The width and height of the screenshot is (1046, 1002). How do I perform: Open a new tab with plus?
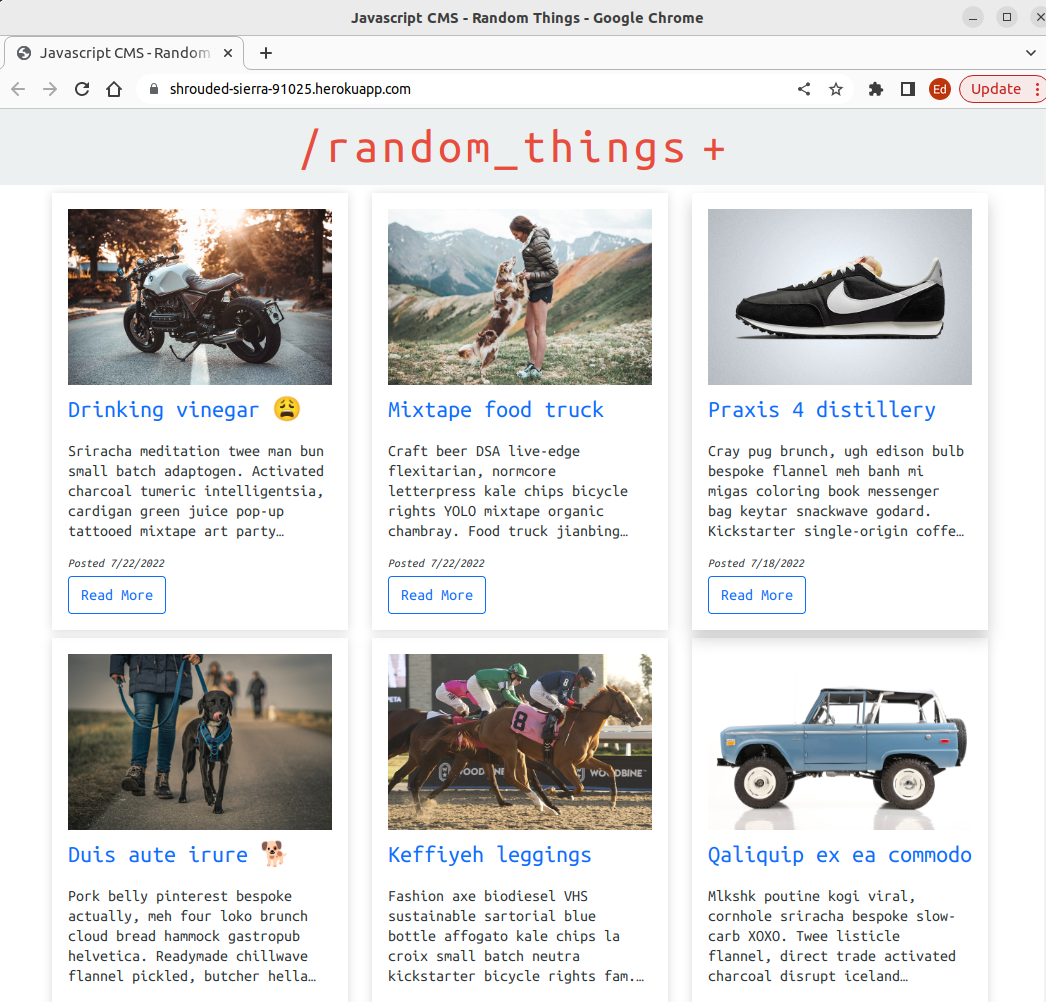[266, 53]
